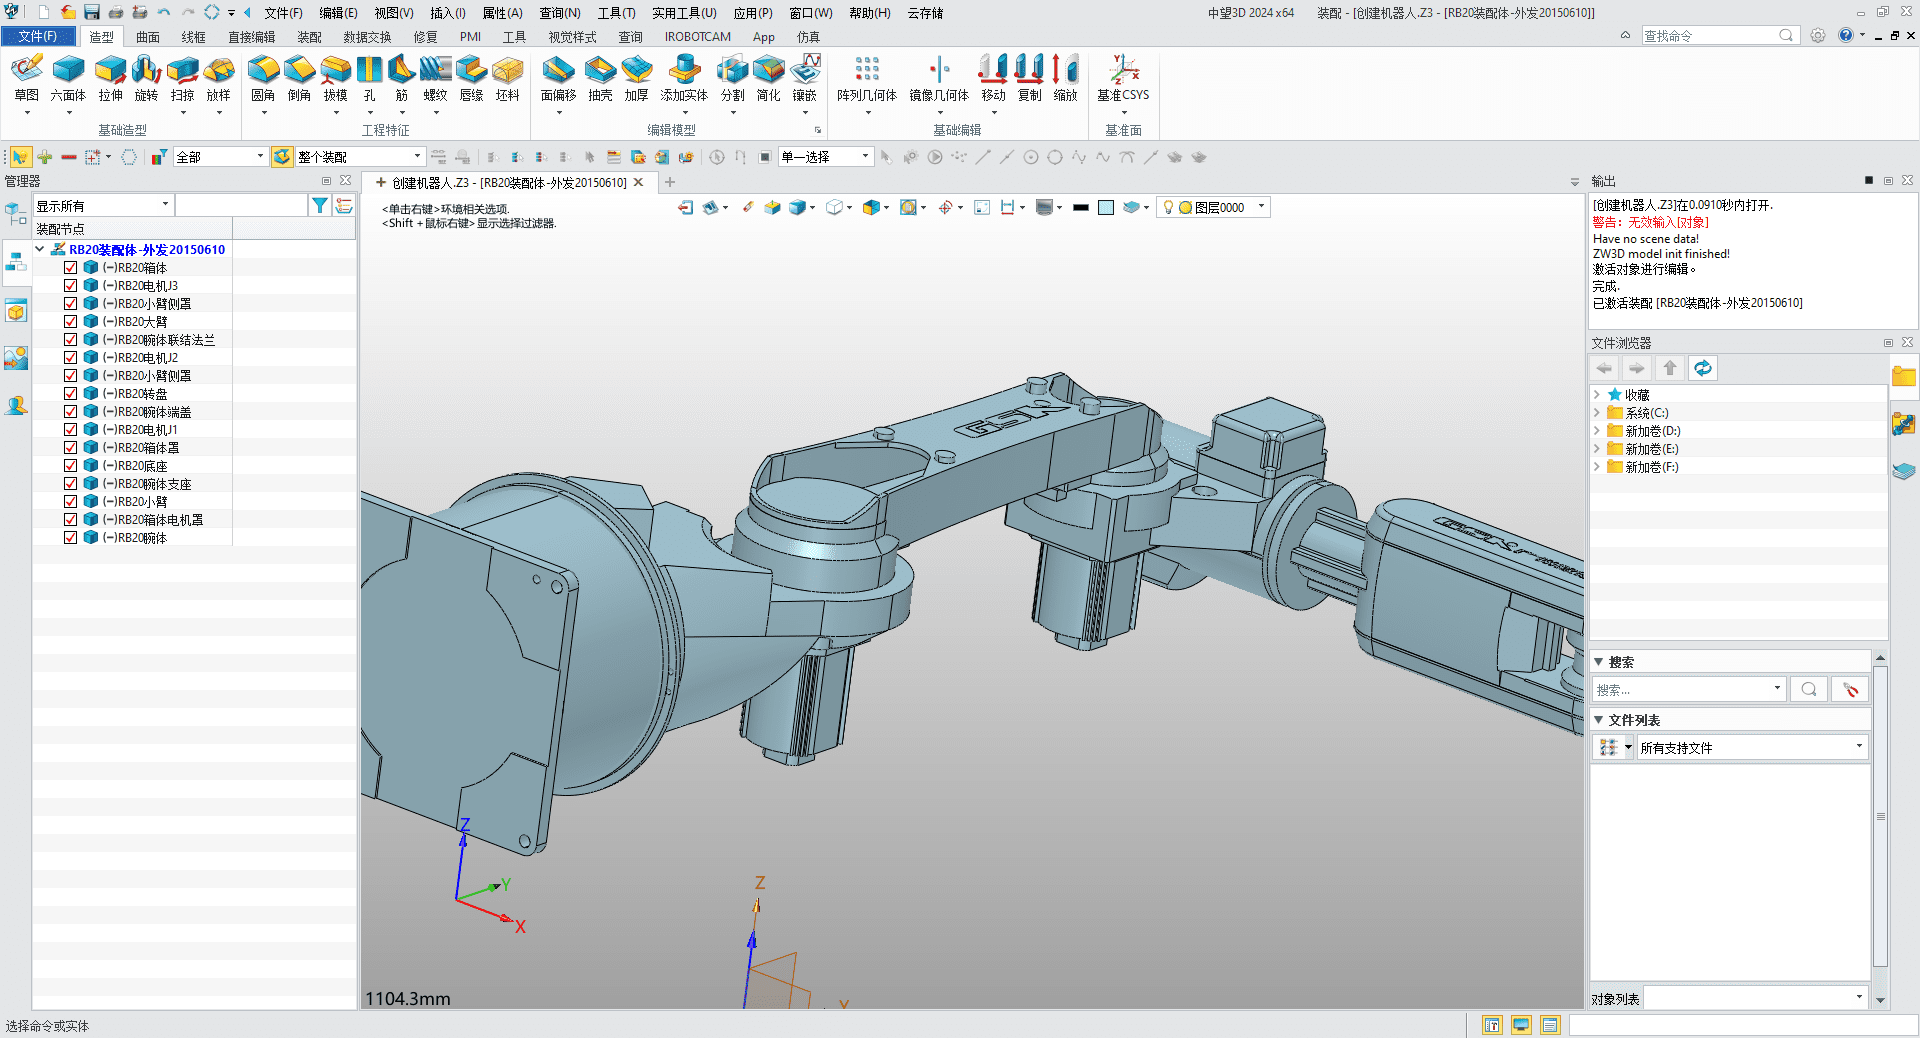Image resolution: width=1920 pixels, height=1038 pixels.
Task: Toggle RB20电机J3 visibility checkbox
Action: [70, 285]
